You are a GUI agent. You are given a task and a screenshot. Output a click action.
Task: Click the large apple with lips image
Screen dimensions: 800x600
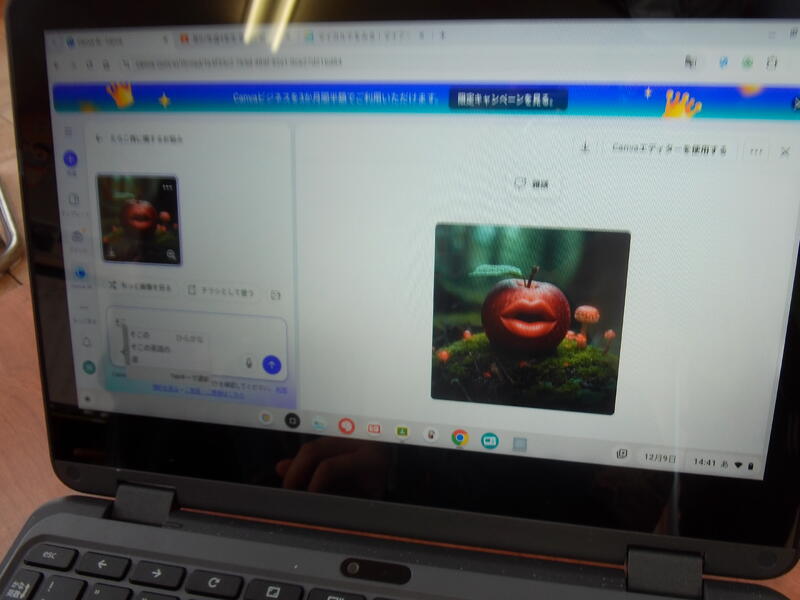coord(529,316)
